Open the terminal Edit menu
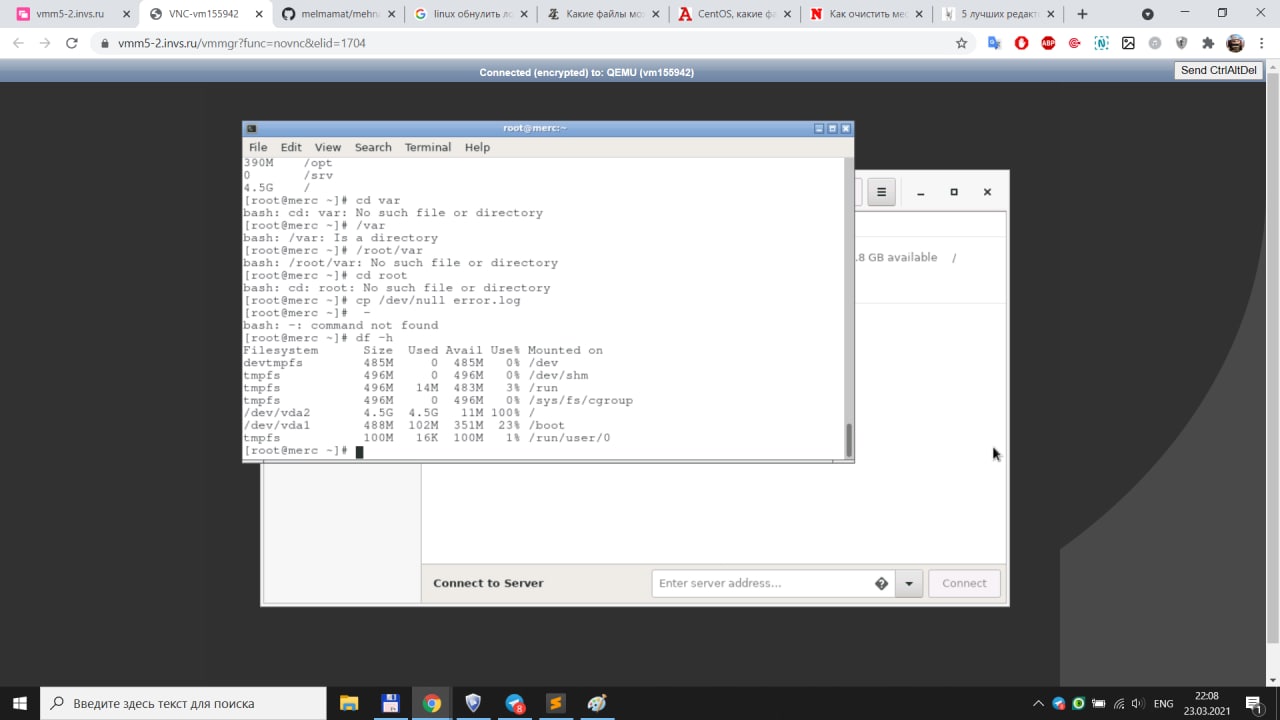Viewport: 1280px width, 720px height. (291, 147)
